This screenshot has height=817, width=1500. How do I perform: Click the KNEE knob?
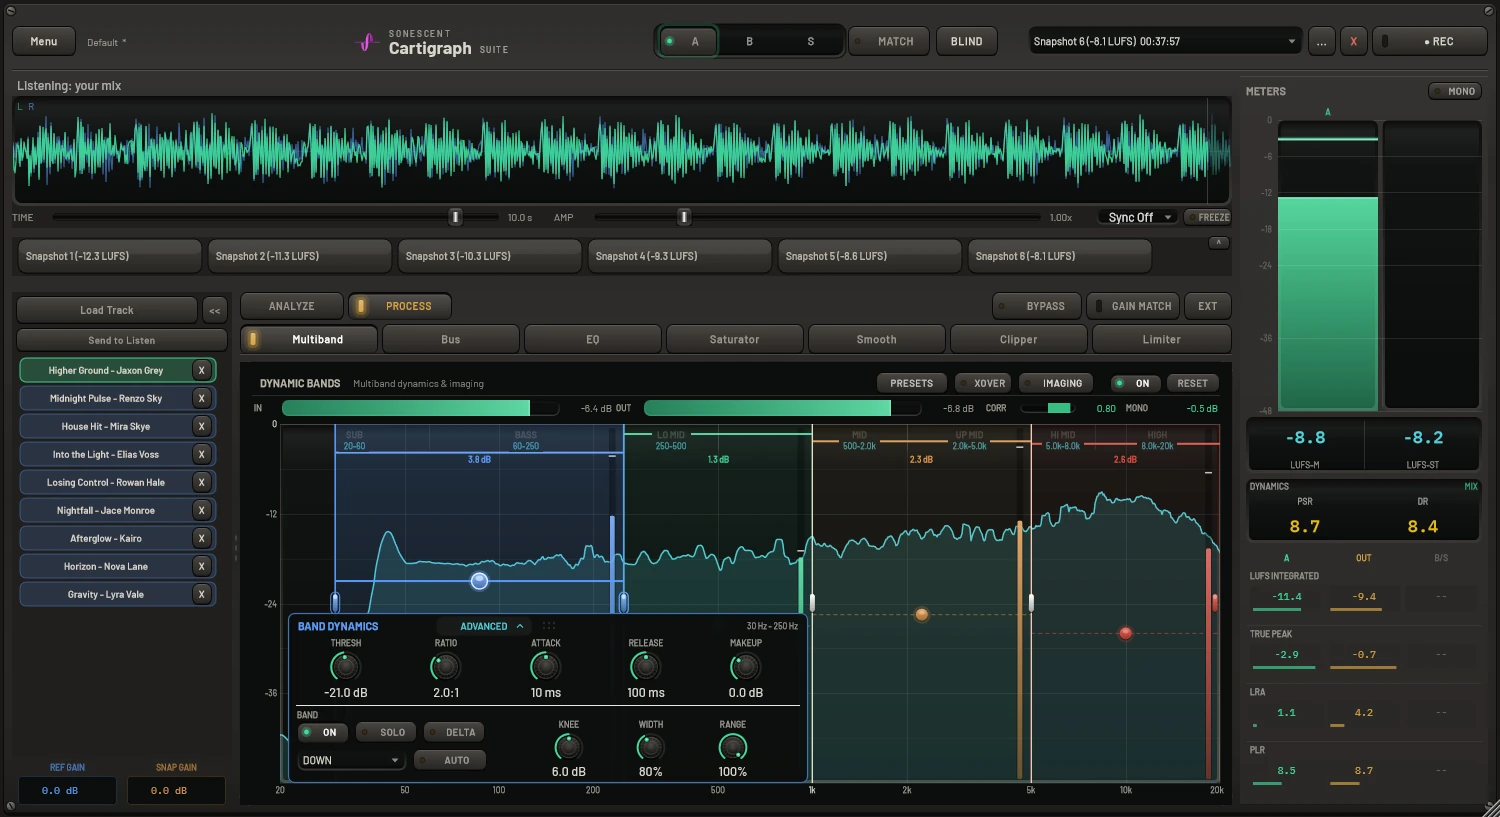point(568,746)
